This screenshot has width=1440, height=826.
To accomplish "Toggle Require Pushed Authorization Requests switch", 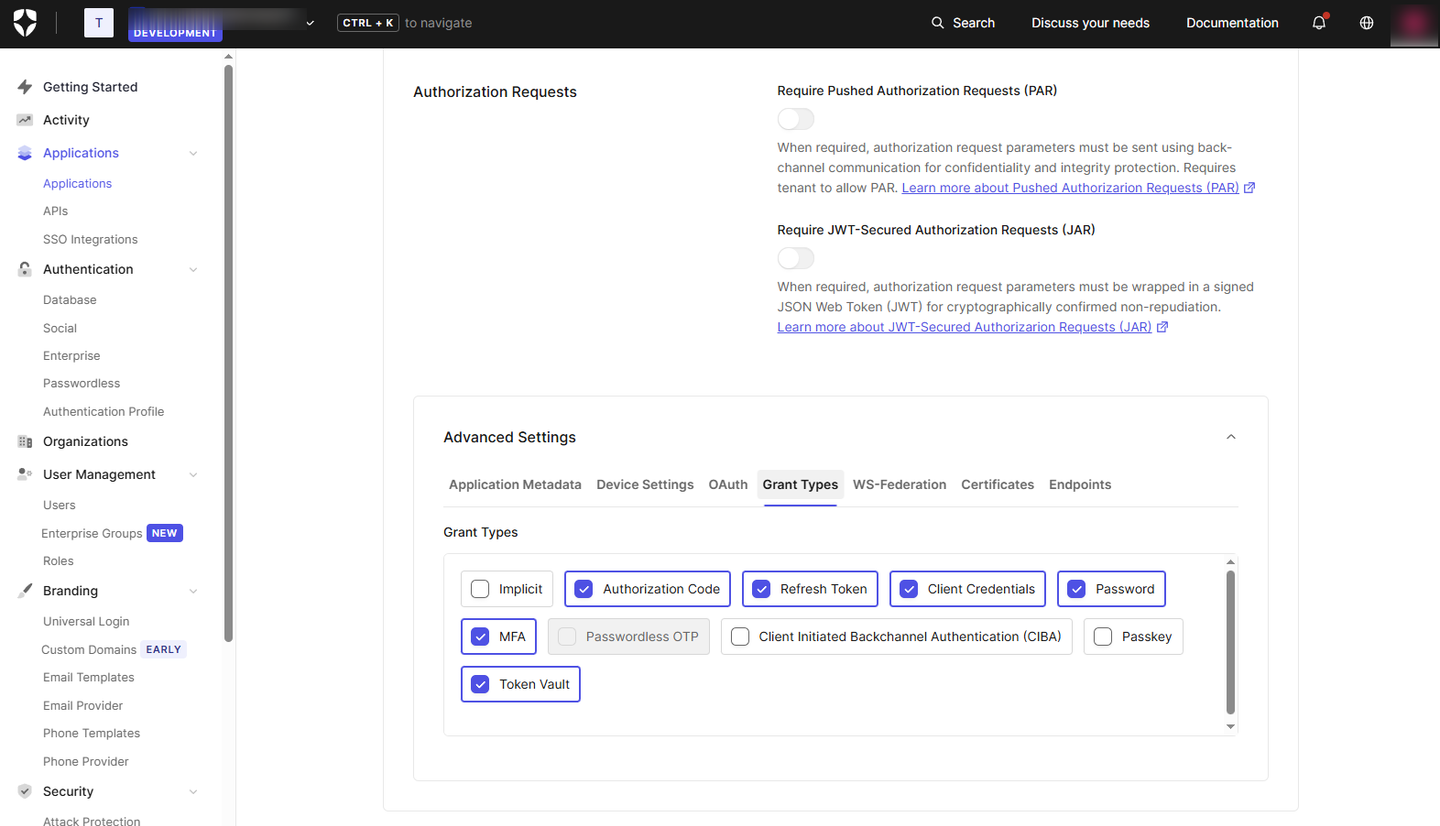I will point(796,119).
